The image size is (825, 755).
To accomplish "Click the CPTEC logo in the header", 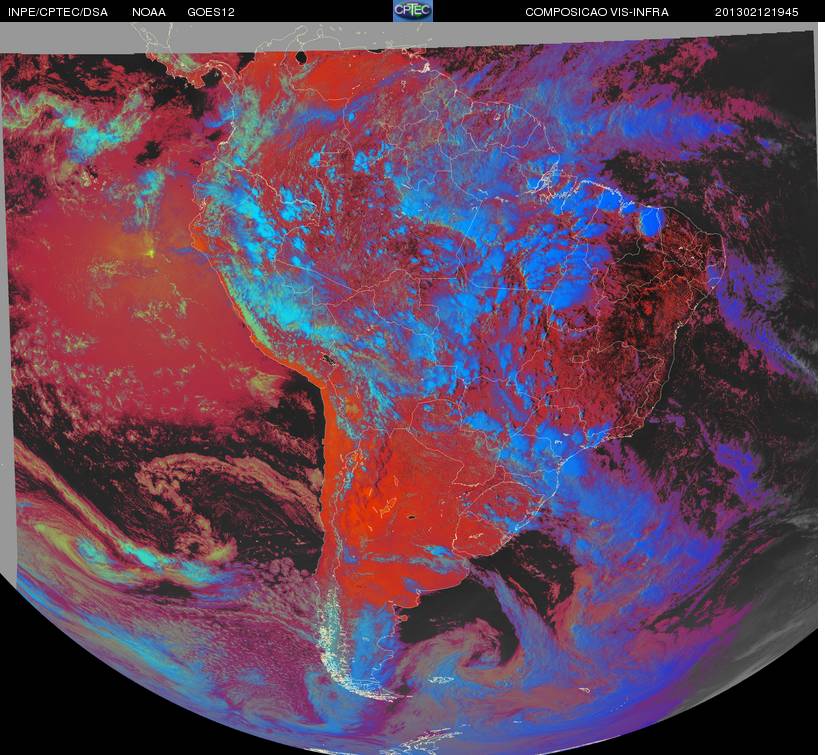I will point(413,11).
